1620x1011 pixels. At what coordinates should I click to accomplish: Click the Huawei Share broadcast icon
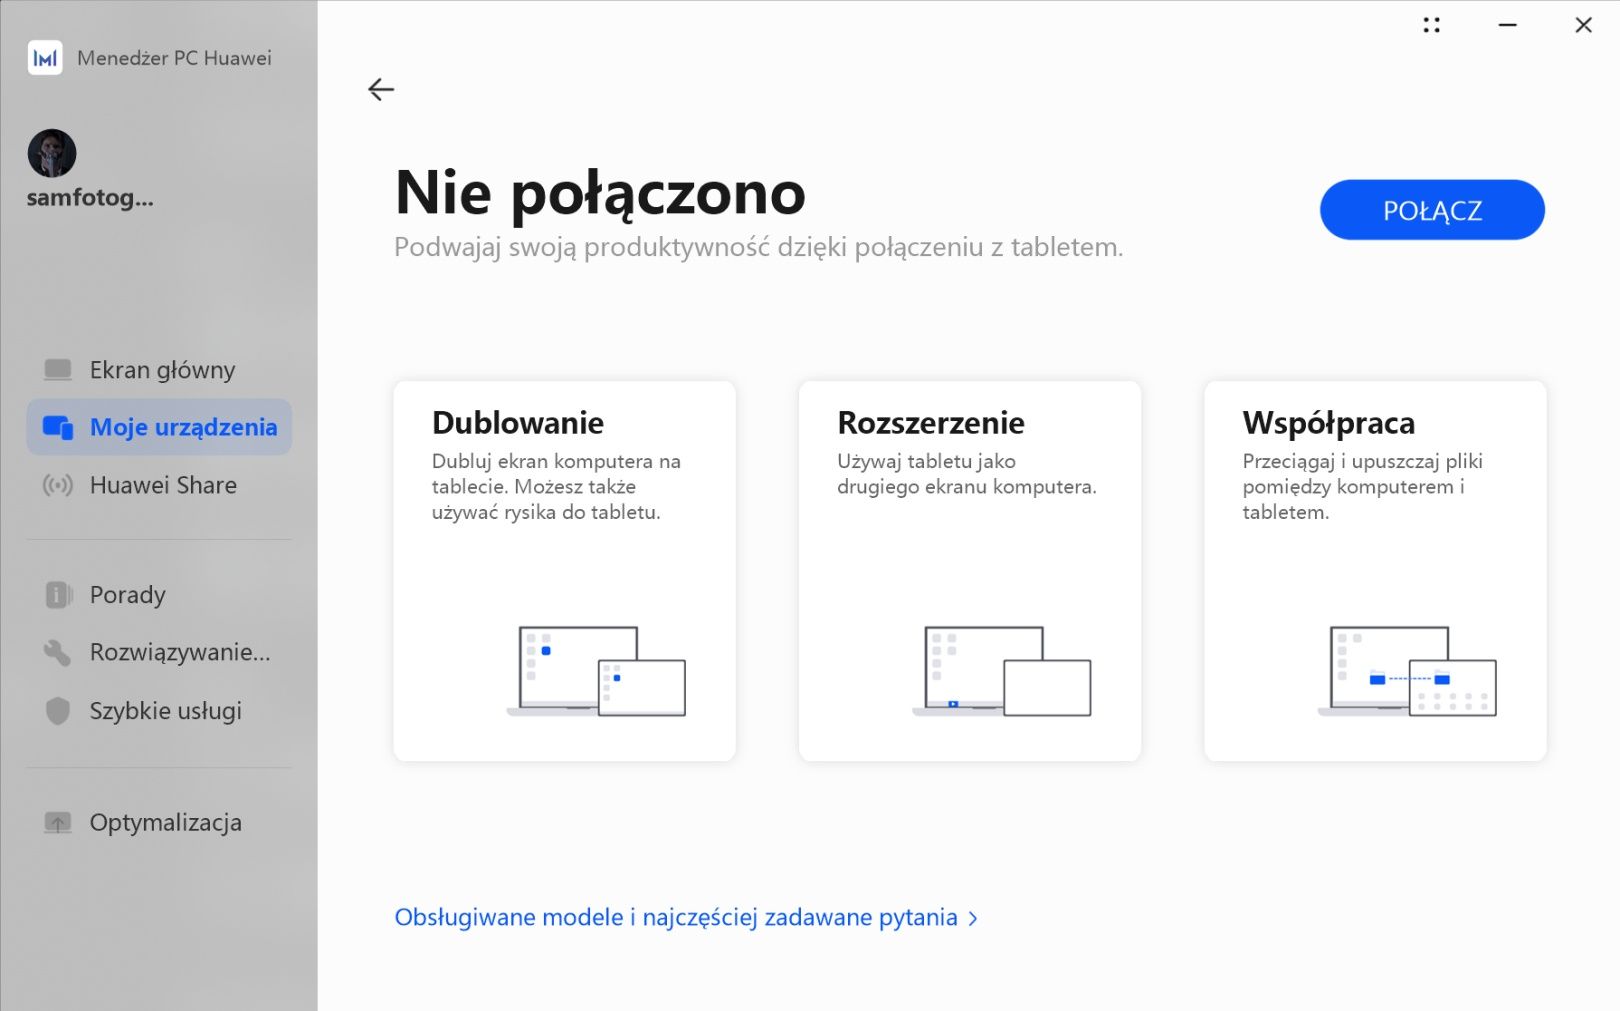click(x=58, y=486)
